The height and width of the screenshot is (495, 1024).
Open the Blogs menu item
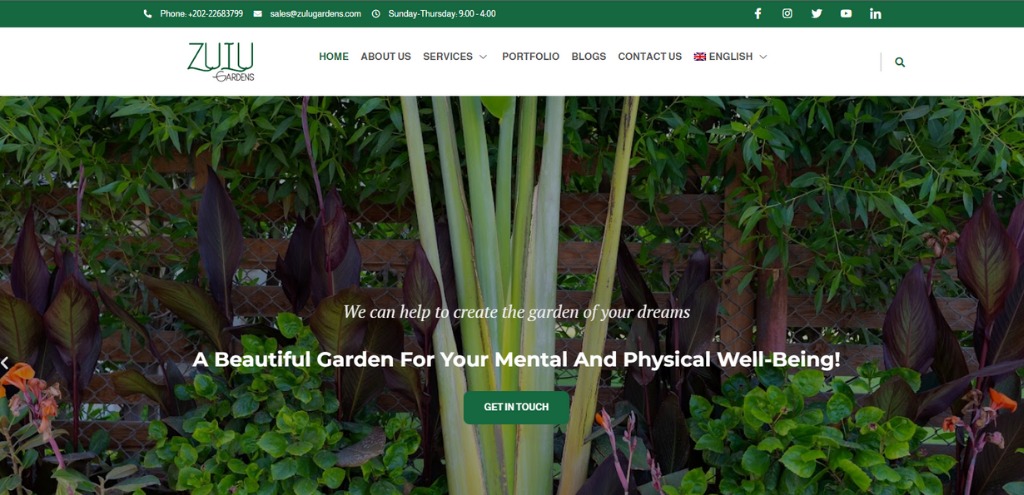588,57
